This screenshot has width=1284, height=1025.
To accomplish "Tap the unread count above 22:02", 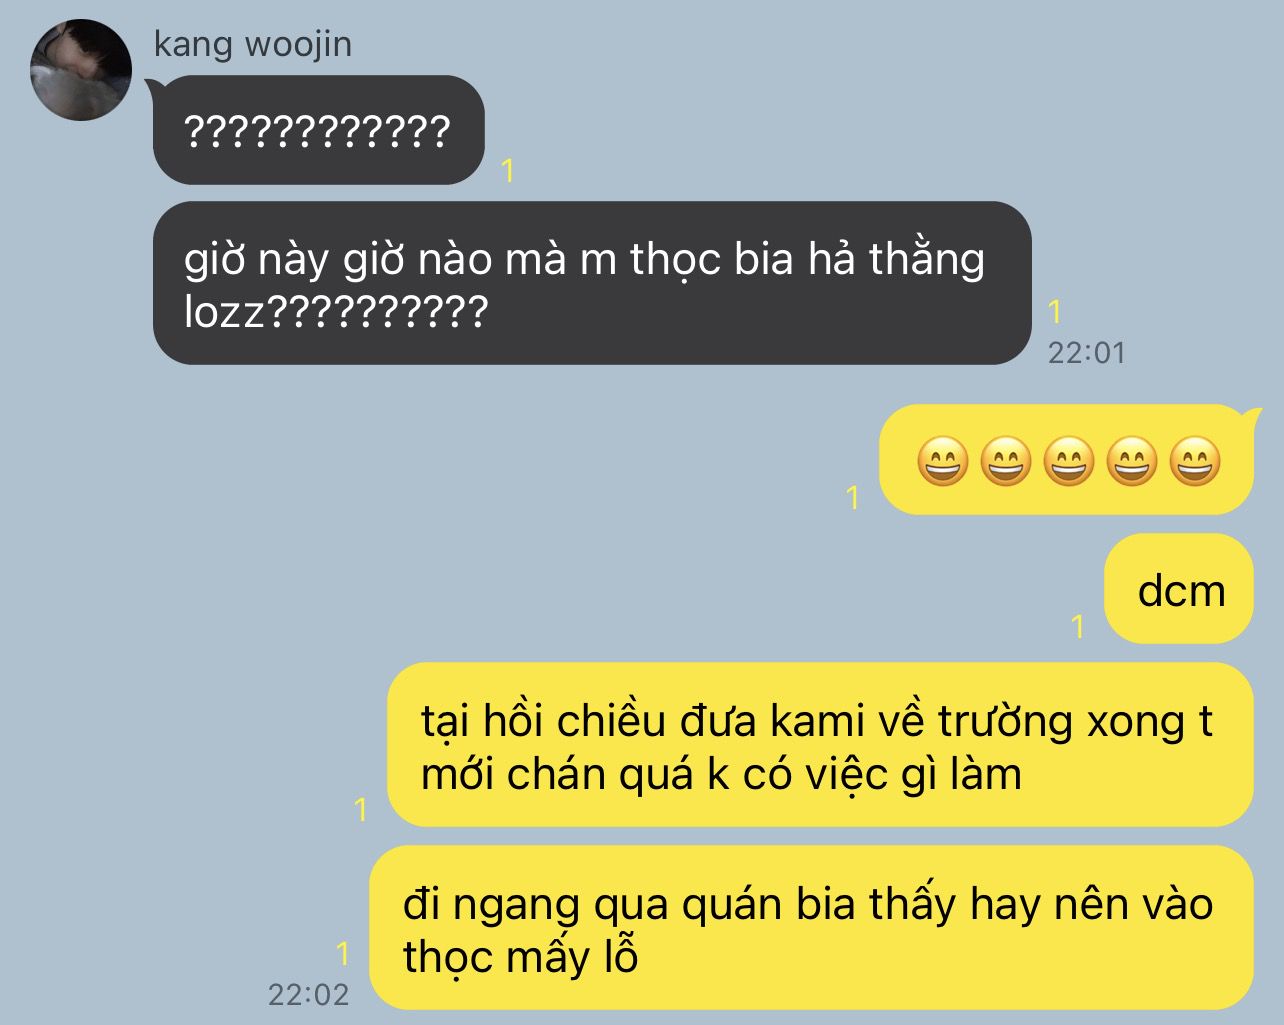I will [x=343, y=953].
